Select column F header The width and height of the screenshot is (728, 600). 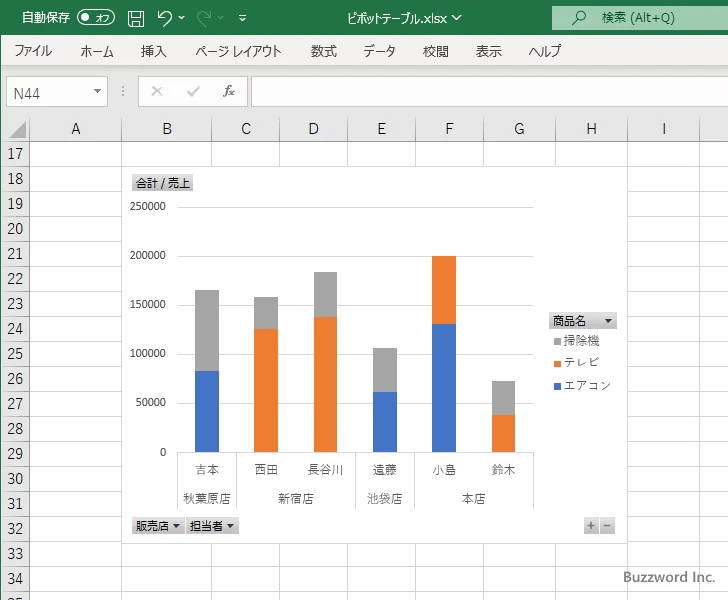[x=449, y=129]
